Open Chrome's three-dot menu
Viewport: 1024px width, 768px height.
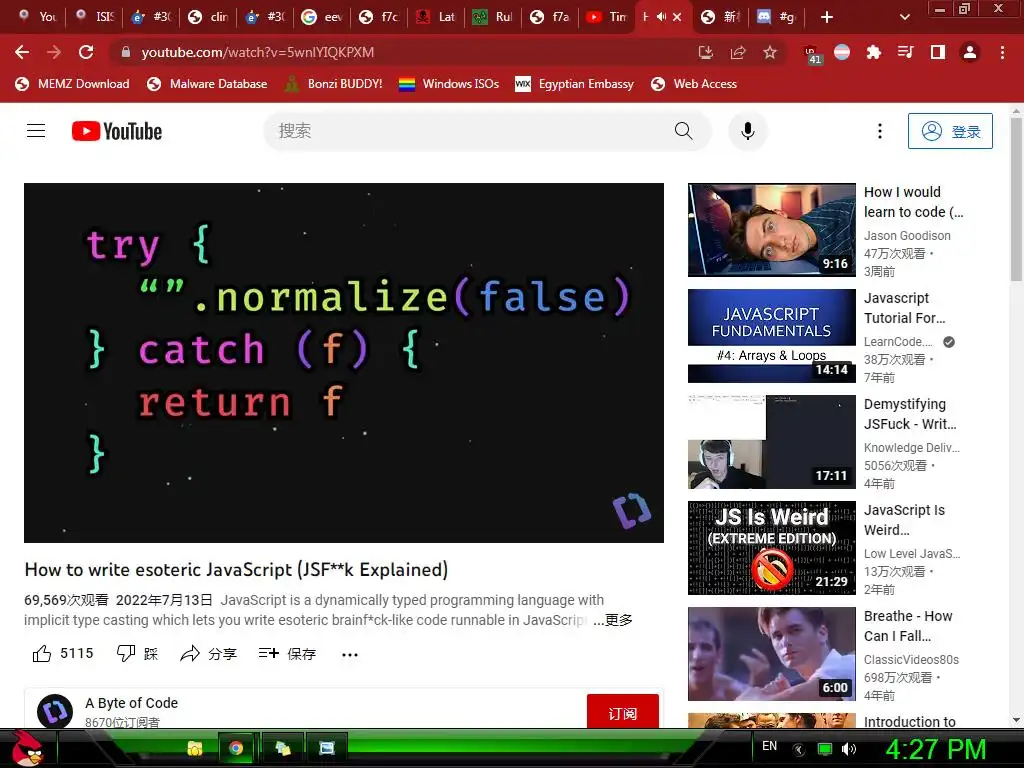[x=1002, y=52]
